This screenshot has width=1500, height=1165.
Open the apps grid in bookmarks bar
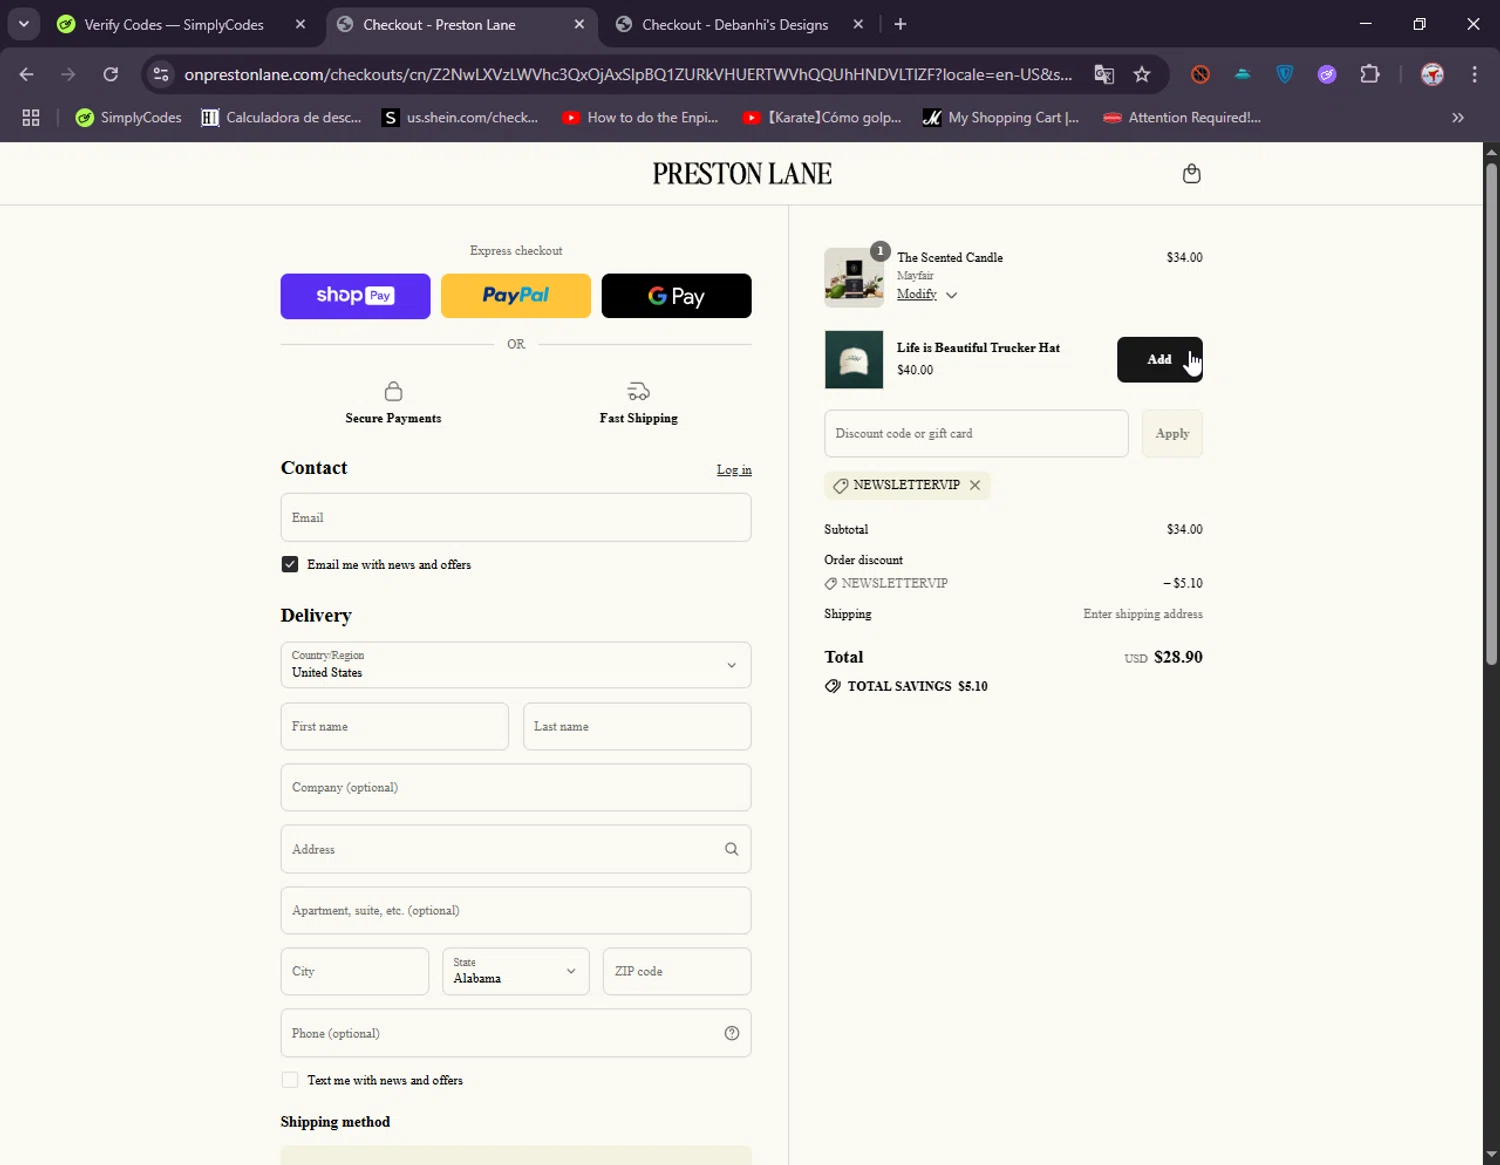pyautogui.click(x=31, y=117)
